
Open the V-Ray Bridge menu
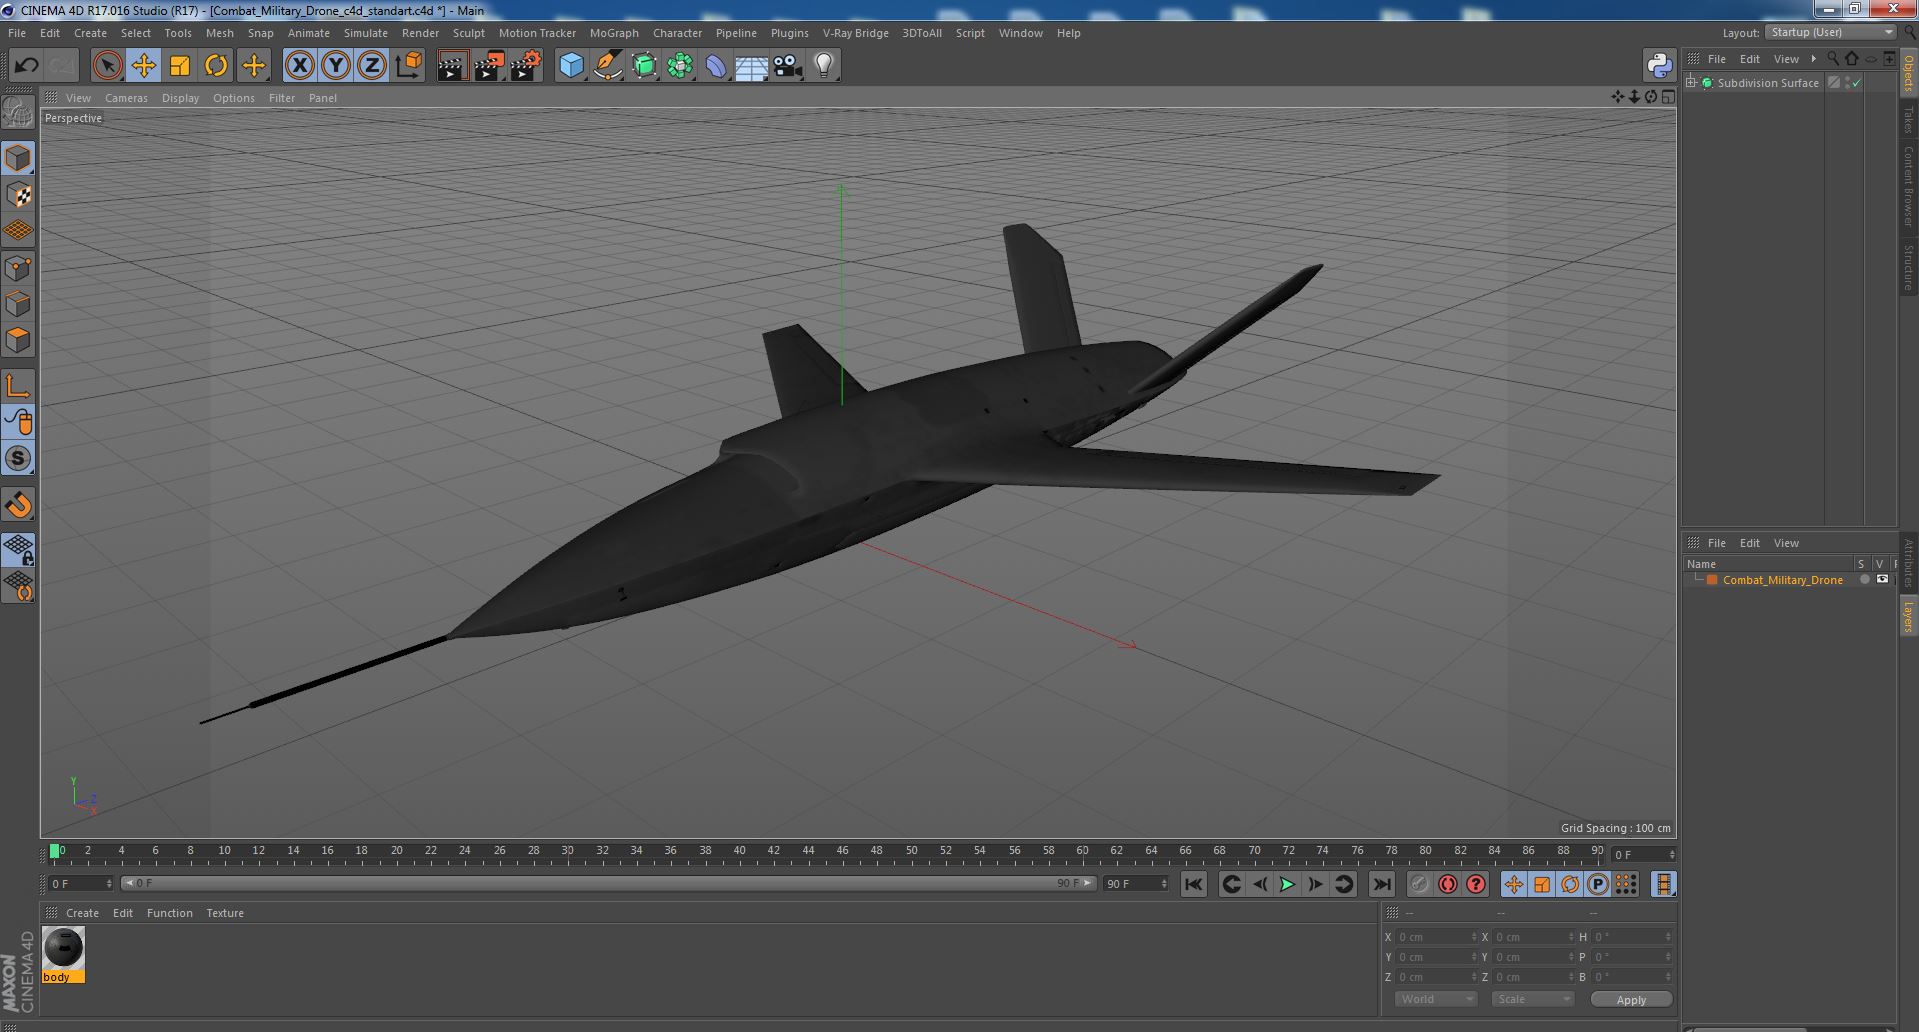click(855, 33)
